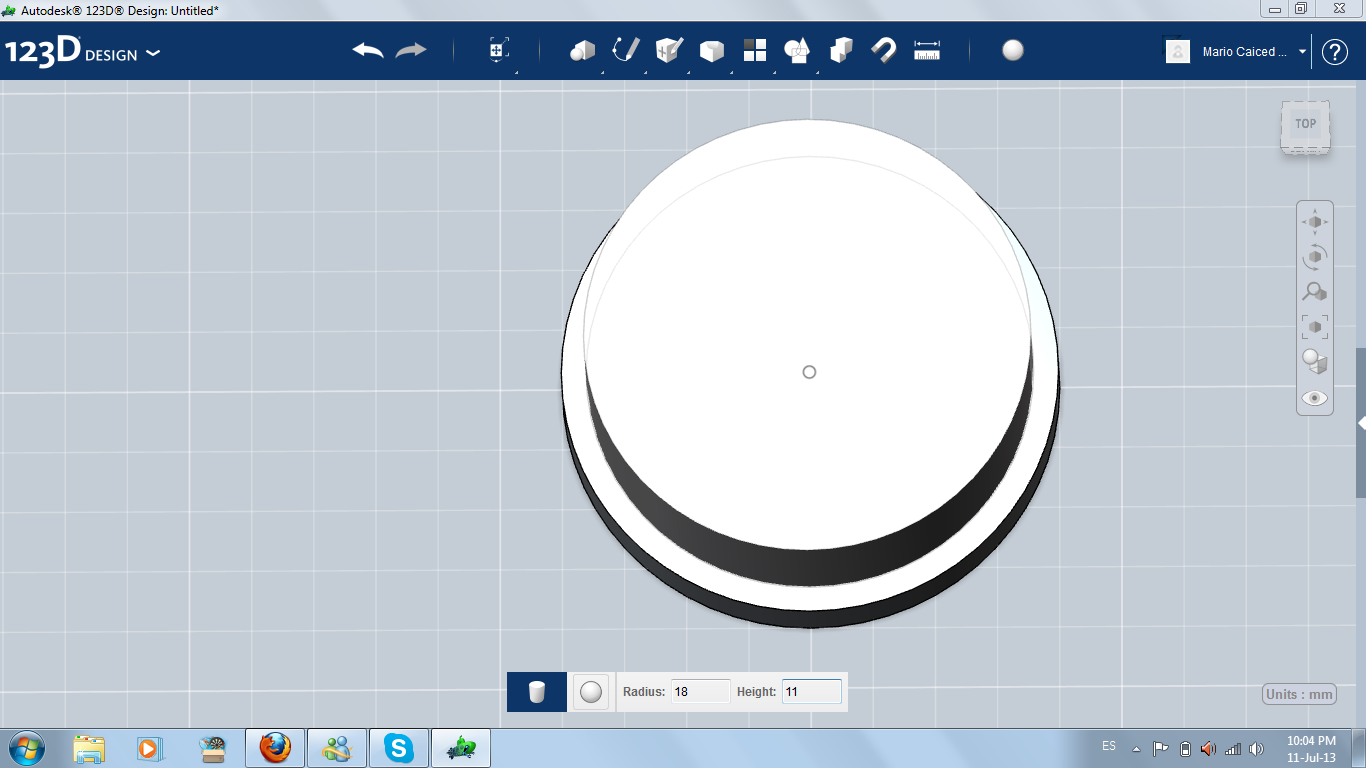Open the taskbar clock showing 10:04 PM
Viewport: 1366px width, 768px height.
click(x=1311, y=748)
